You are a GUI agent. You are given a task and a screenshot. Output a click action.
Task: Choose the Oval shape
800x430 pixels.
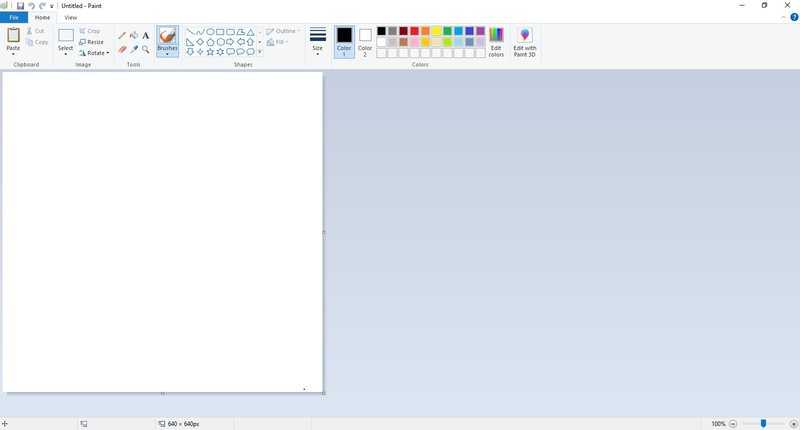pos(210,32)
